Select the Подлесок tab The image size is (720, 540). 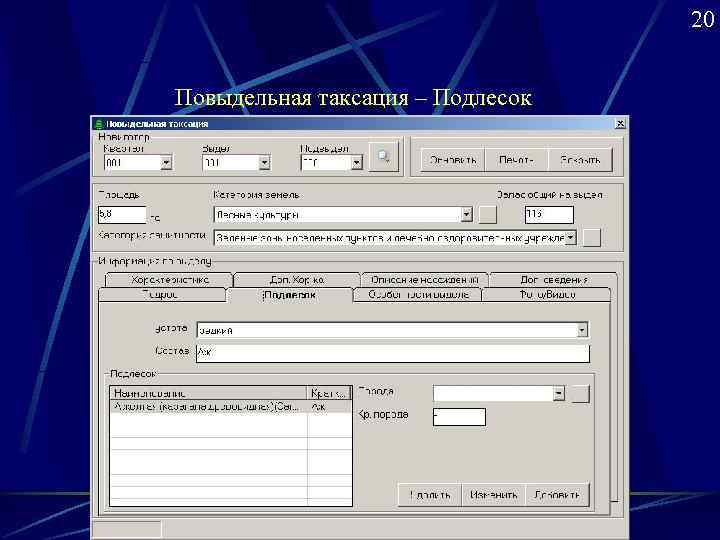[x=290, y=295]
